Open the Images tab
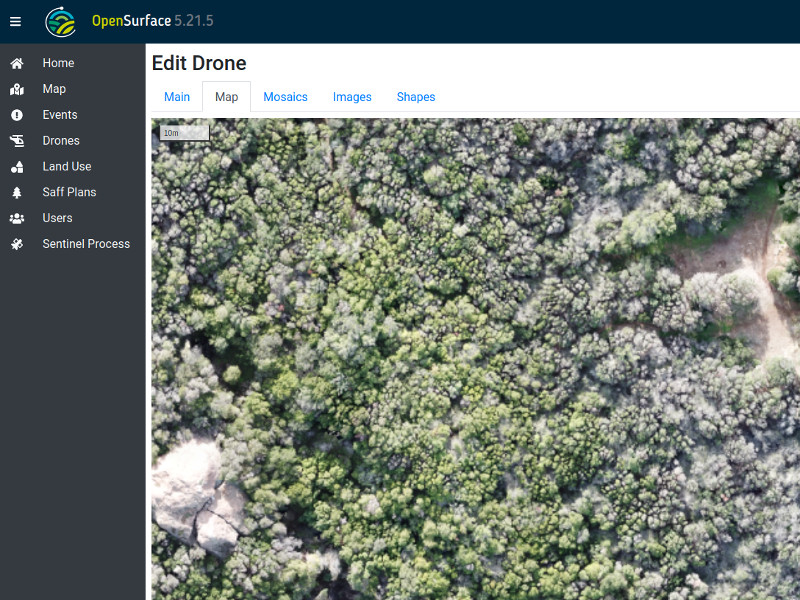The width and height of the screenshot is (800, 600). (x=352, y=97)
